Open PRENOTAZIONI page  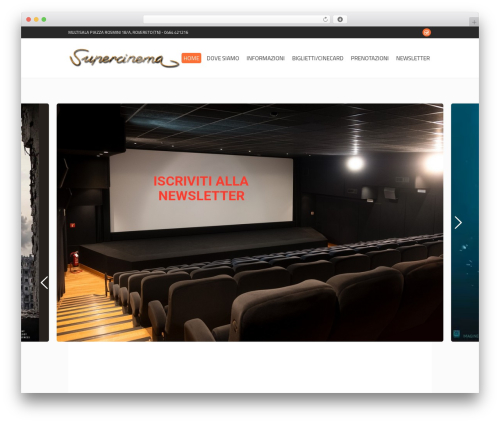coord(369,58)
